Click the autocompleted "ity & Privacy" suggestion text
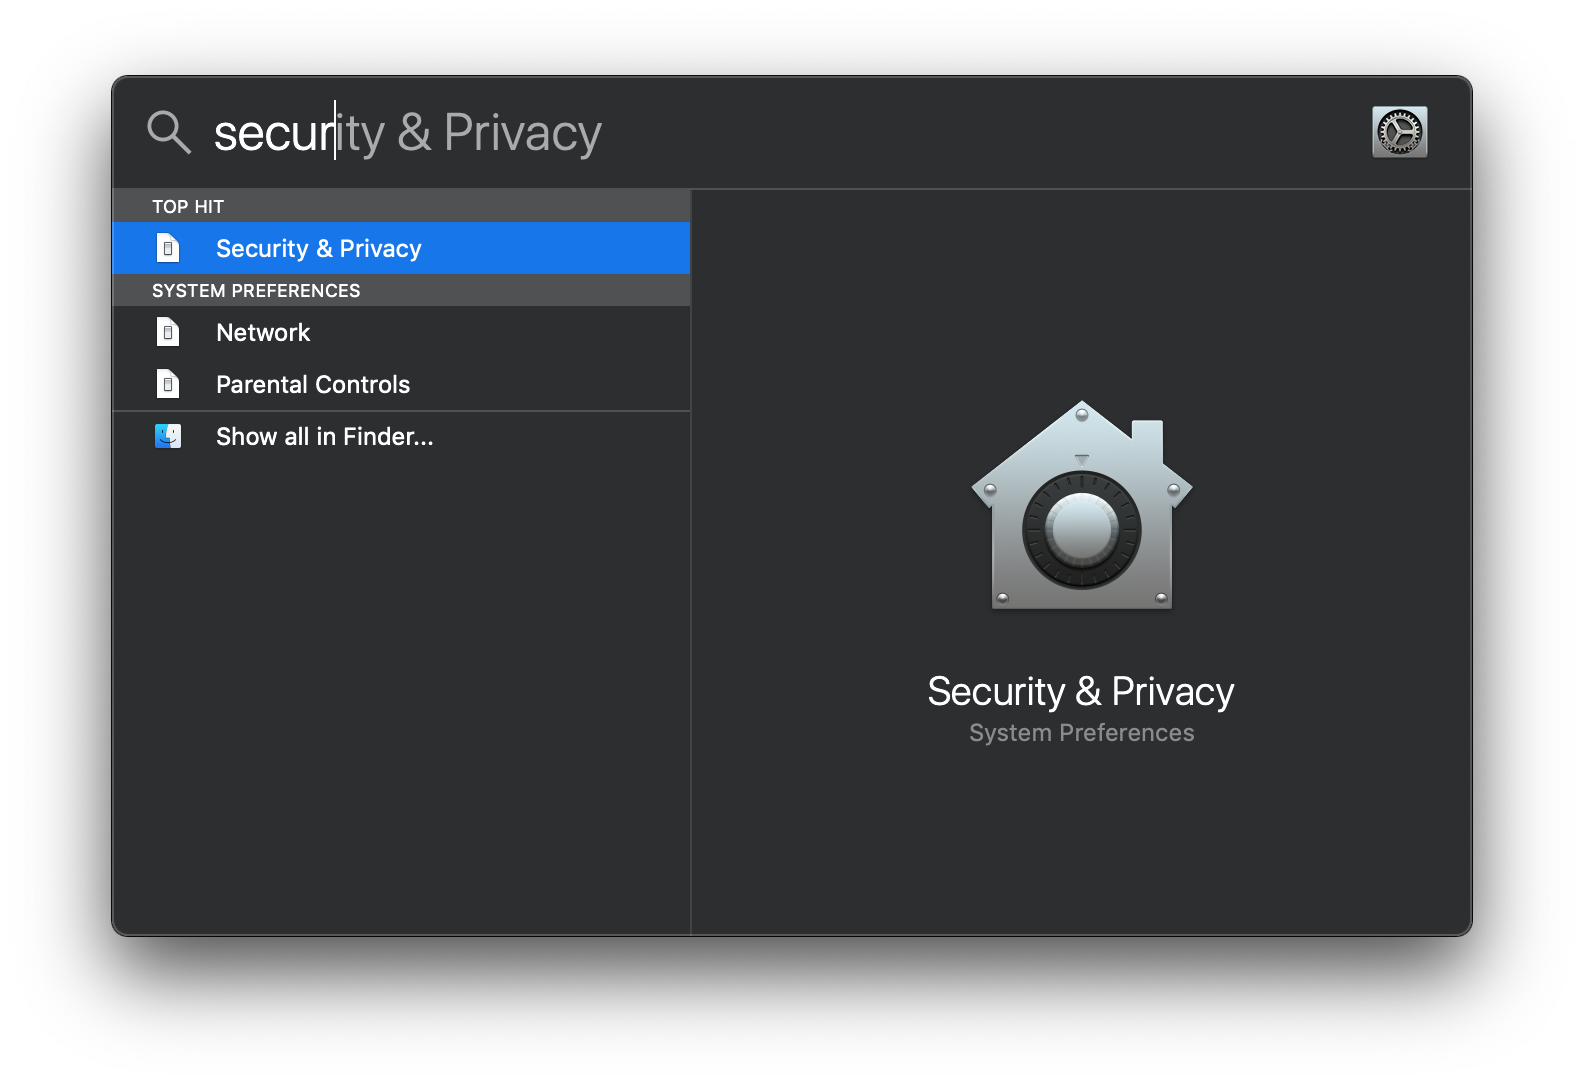This screenshot has height=1084, width=1584. 470,134
